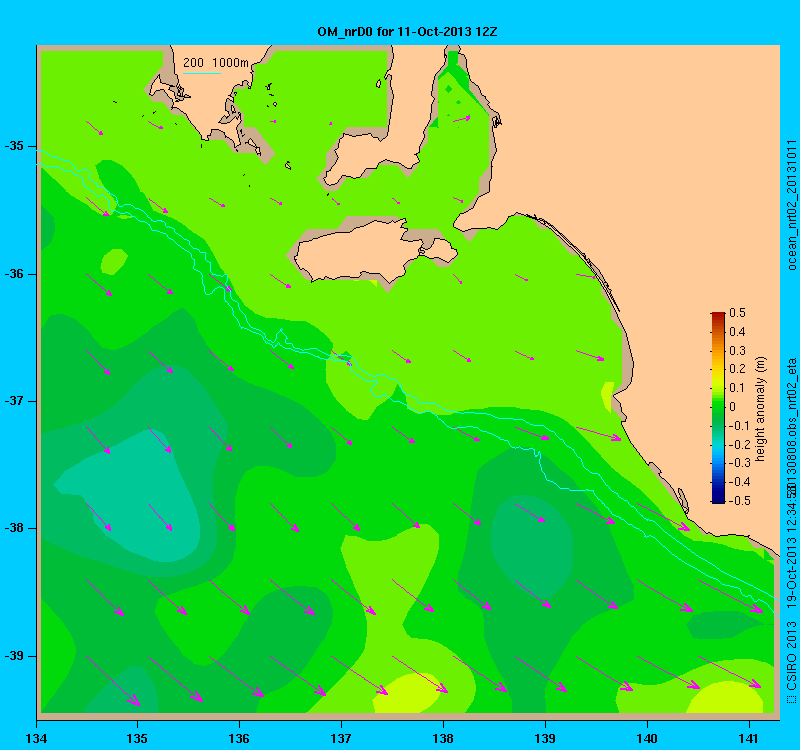Click the -39 latitude axis label
The image size is (800, 750).
coord(14,656)
